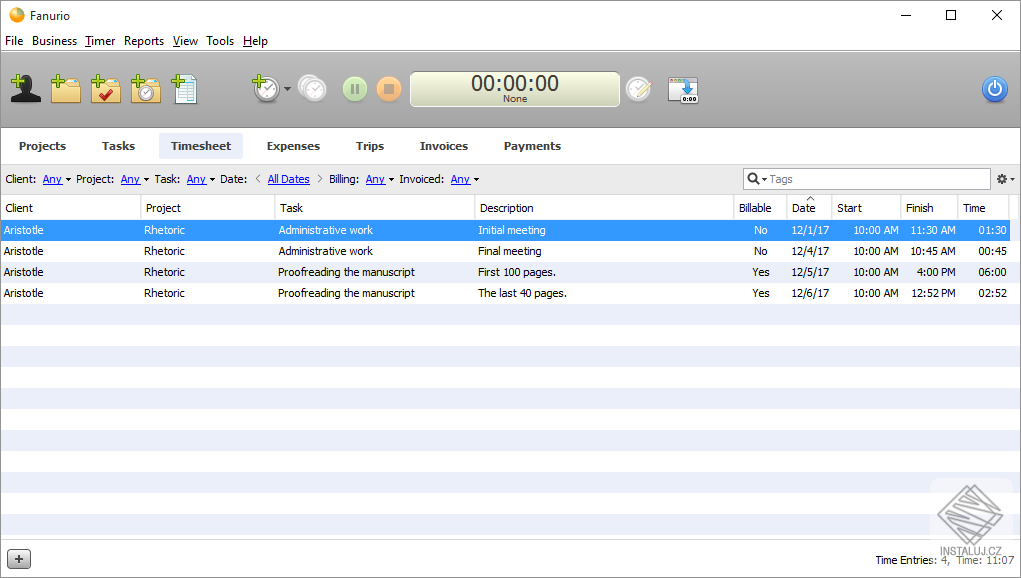The height and width of the screenshot is (578, 1021).
Task: Pause the timer with the green pause button
Action: click(x=355, y=89)
